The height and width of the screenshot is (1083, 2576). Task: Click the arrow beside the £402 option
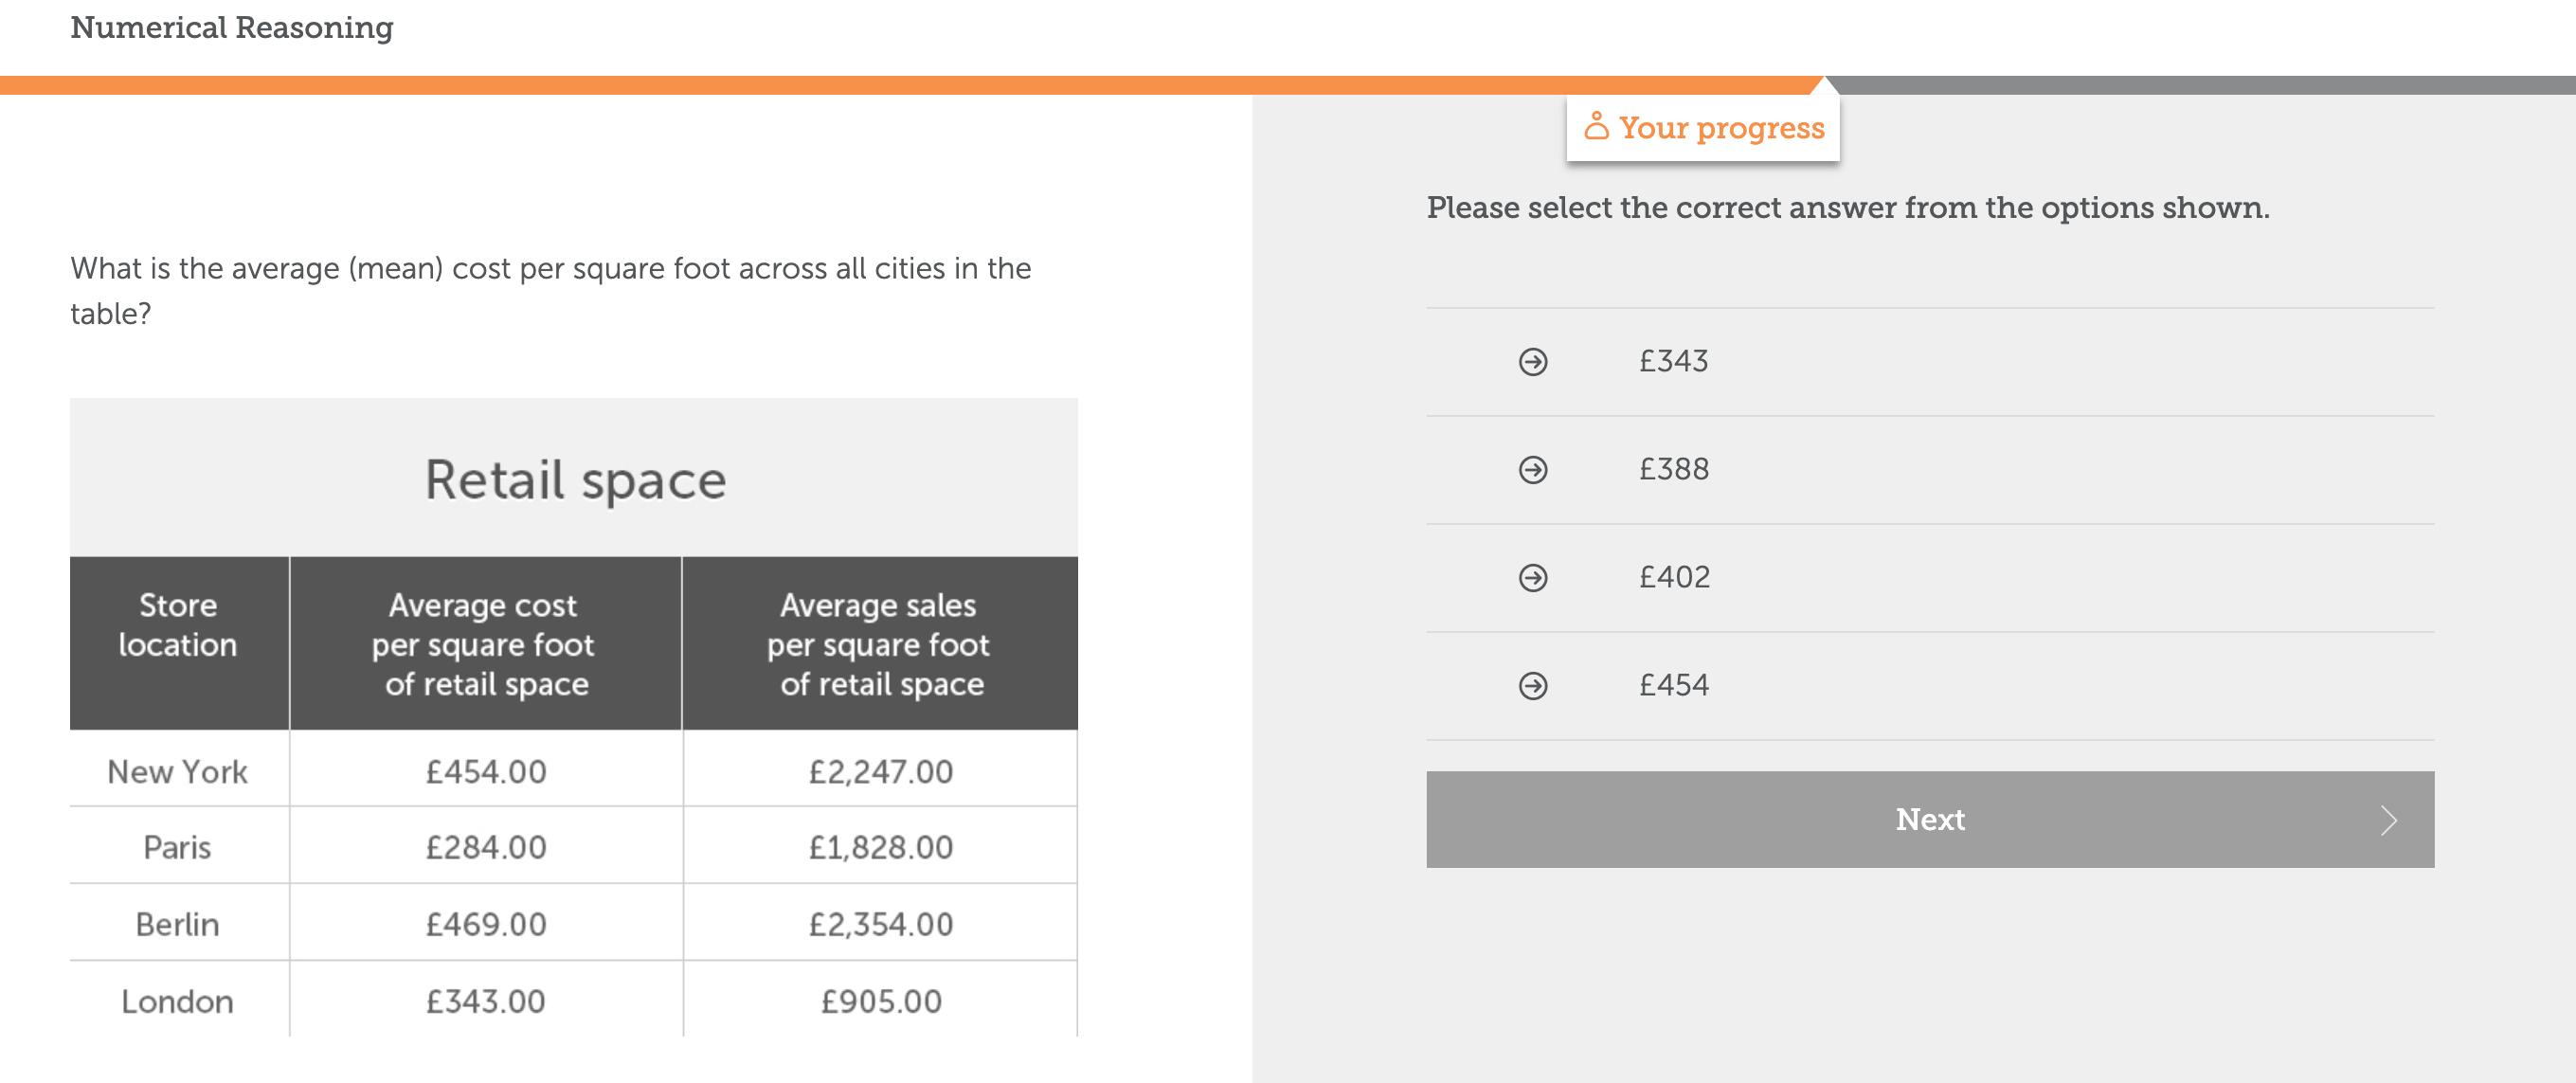coord(1534,577)
